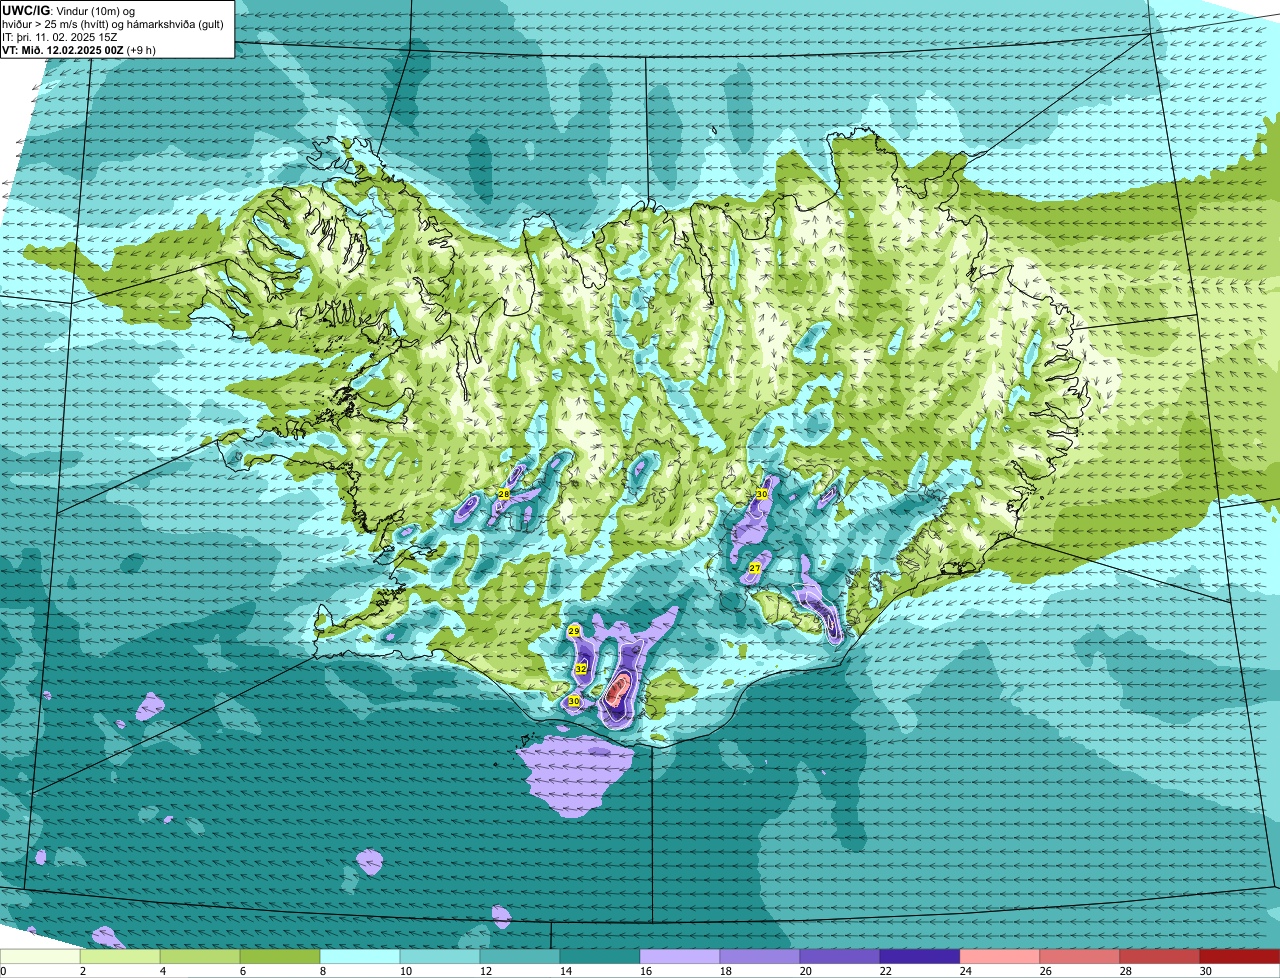Viewport: 1280px width, 978px height.
Task: Select the 14–16 m/s dark teal legend swatch
Action: pos(600,957)
